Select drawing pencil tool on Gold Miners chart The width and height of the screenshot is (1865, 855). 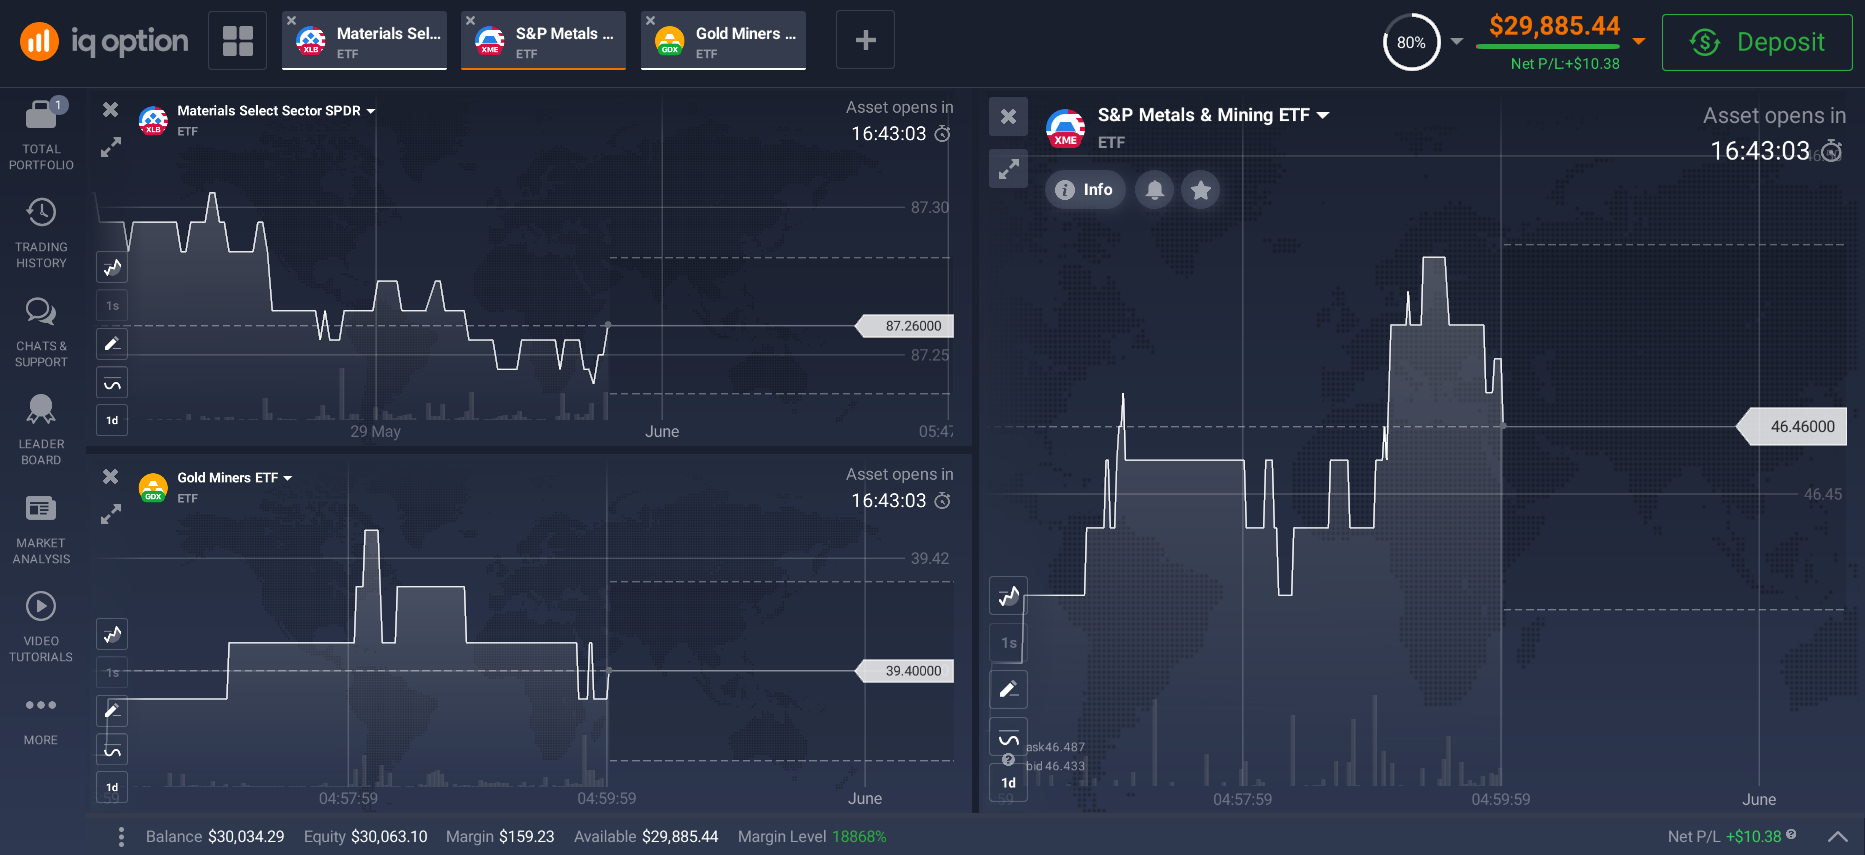112,711
